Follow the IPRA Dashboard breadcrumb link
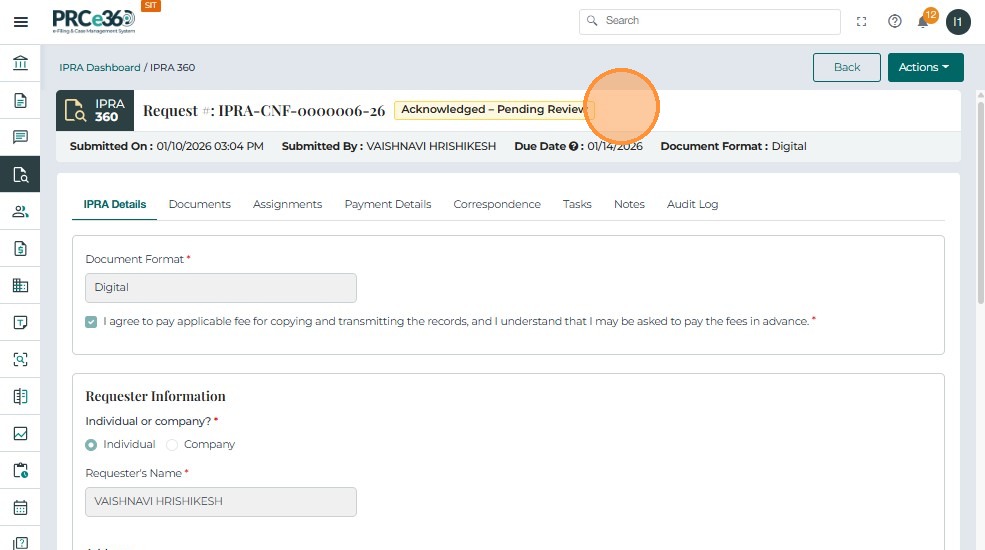985x550 pixels. [x=100, y=67]
